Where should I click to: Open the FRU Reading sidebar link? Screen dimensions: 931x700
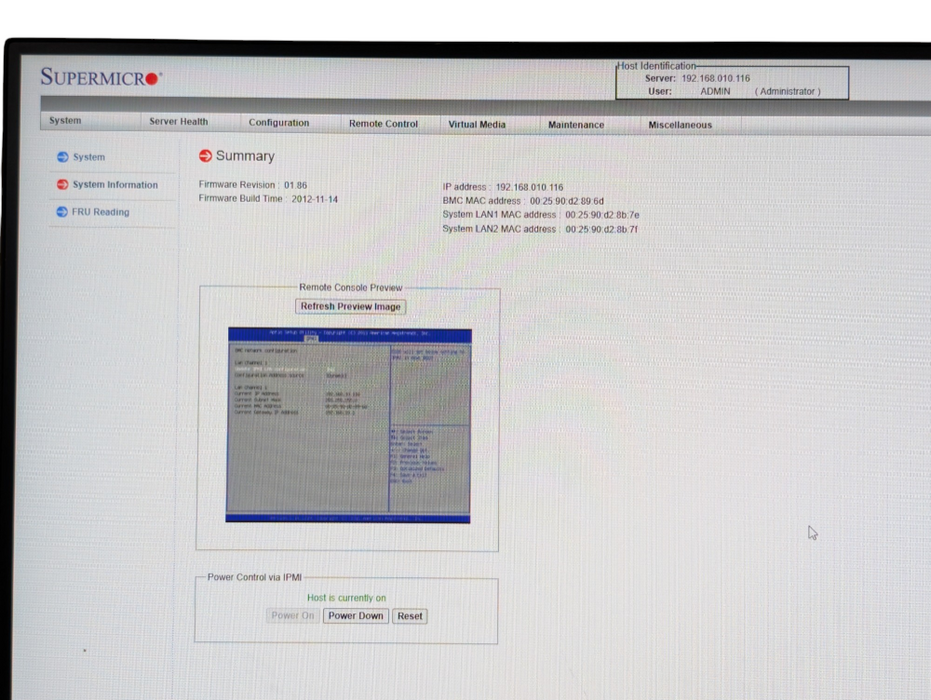pyautogui.click(x=100, y=212)
